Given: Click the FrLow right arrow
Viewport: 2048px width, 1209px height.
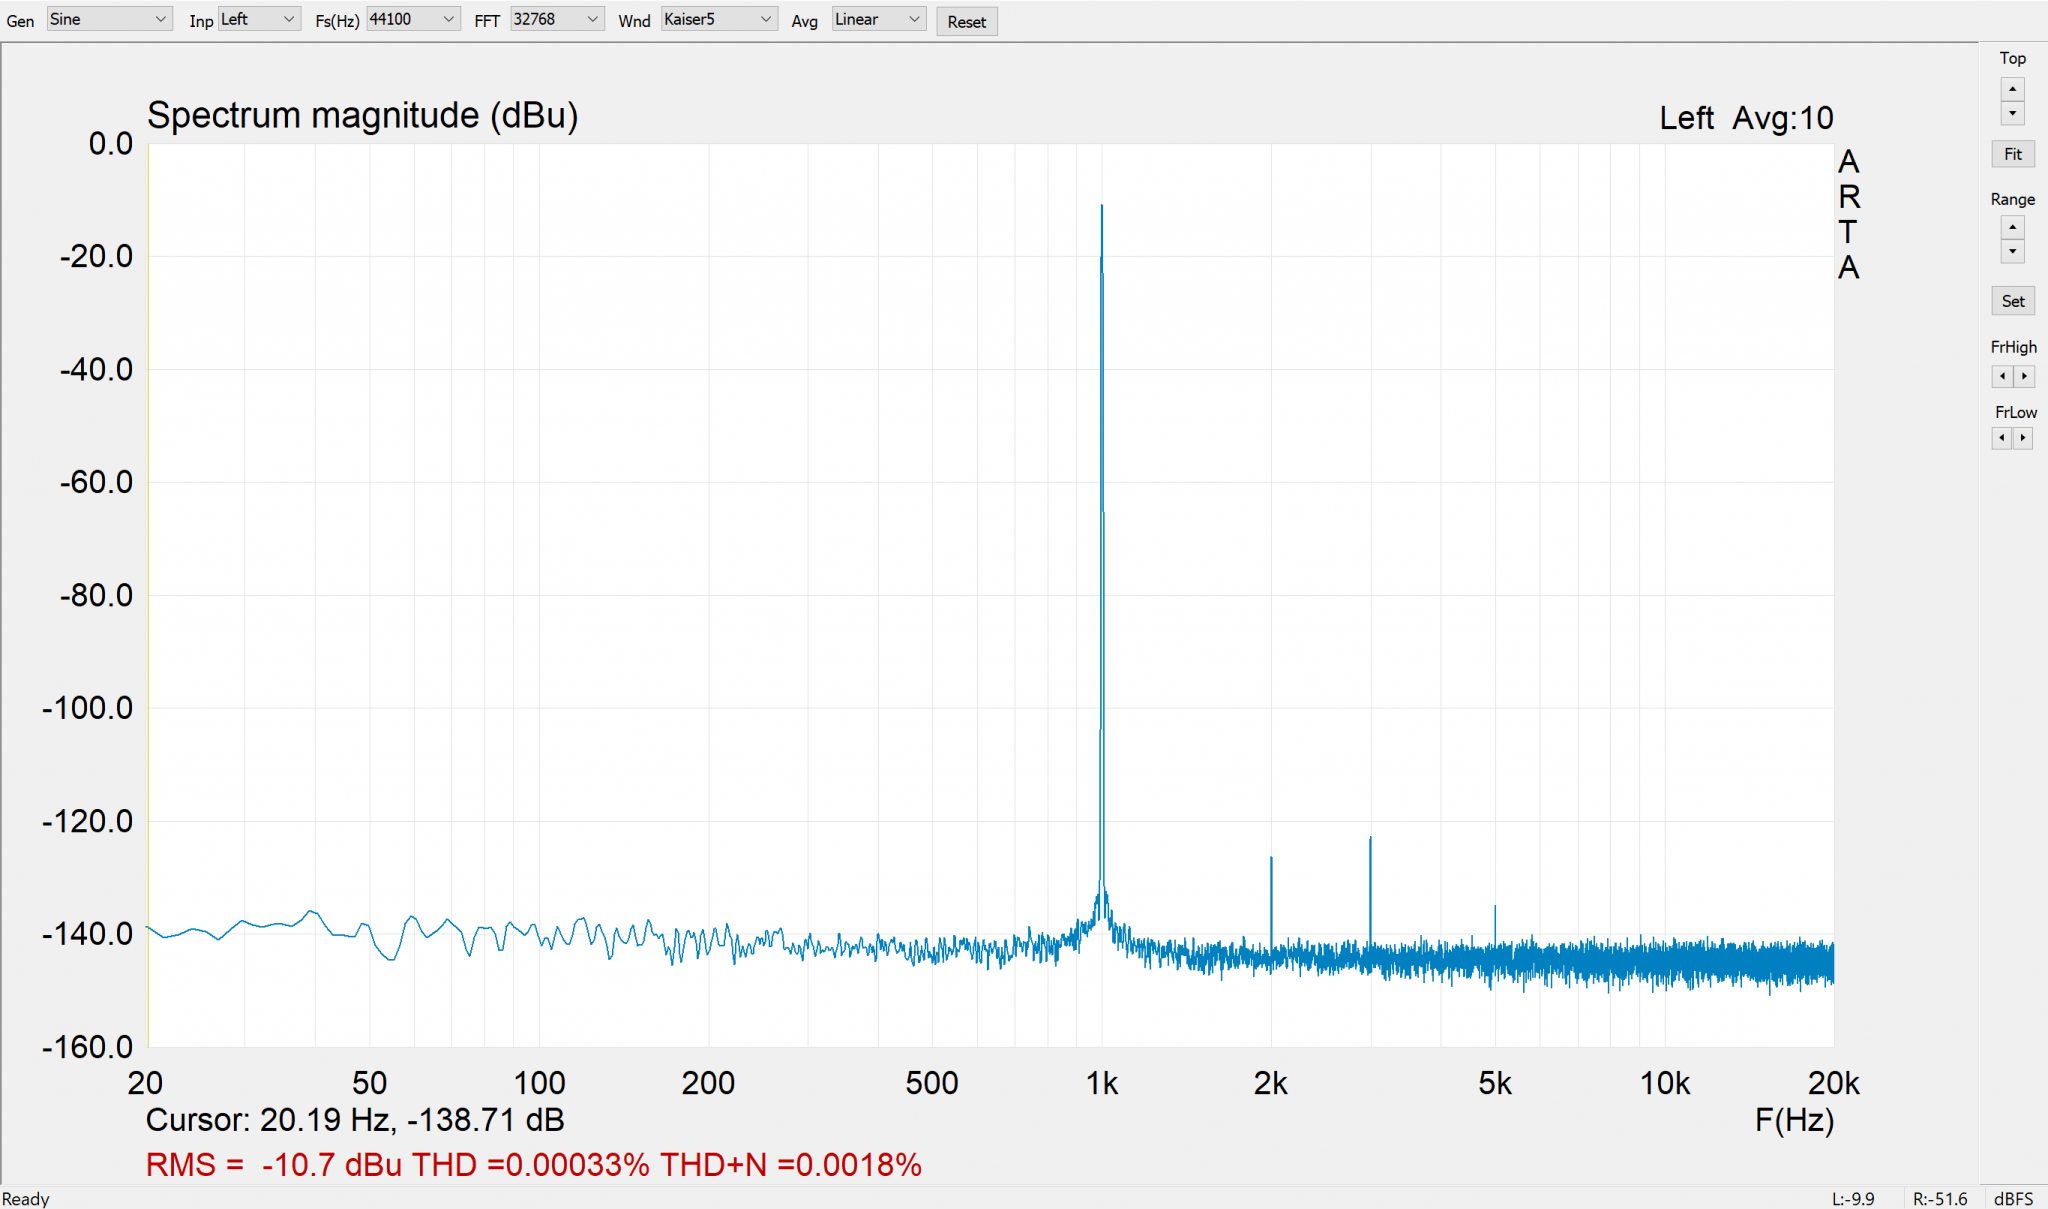Looking at the screenshot, I should 2023,437.
